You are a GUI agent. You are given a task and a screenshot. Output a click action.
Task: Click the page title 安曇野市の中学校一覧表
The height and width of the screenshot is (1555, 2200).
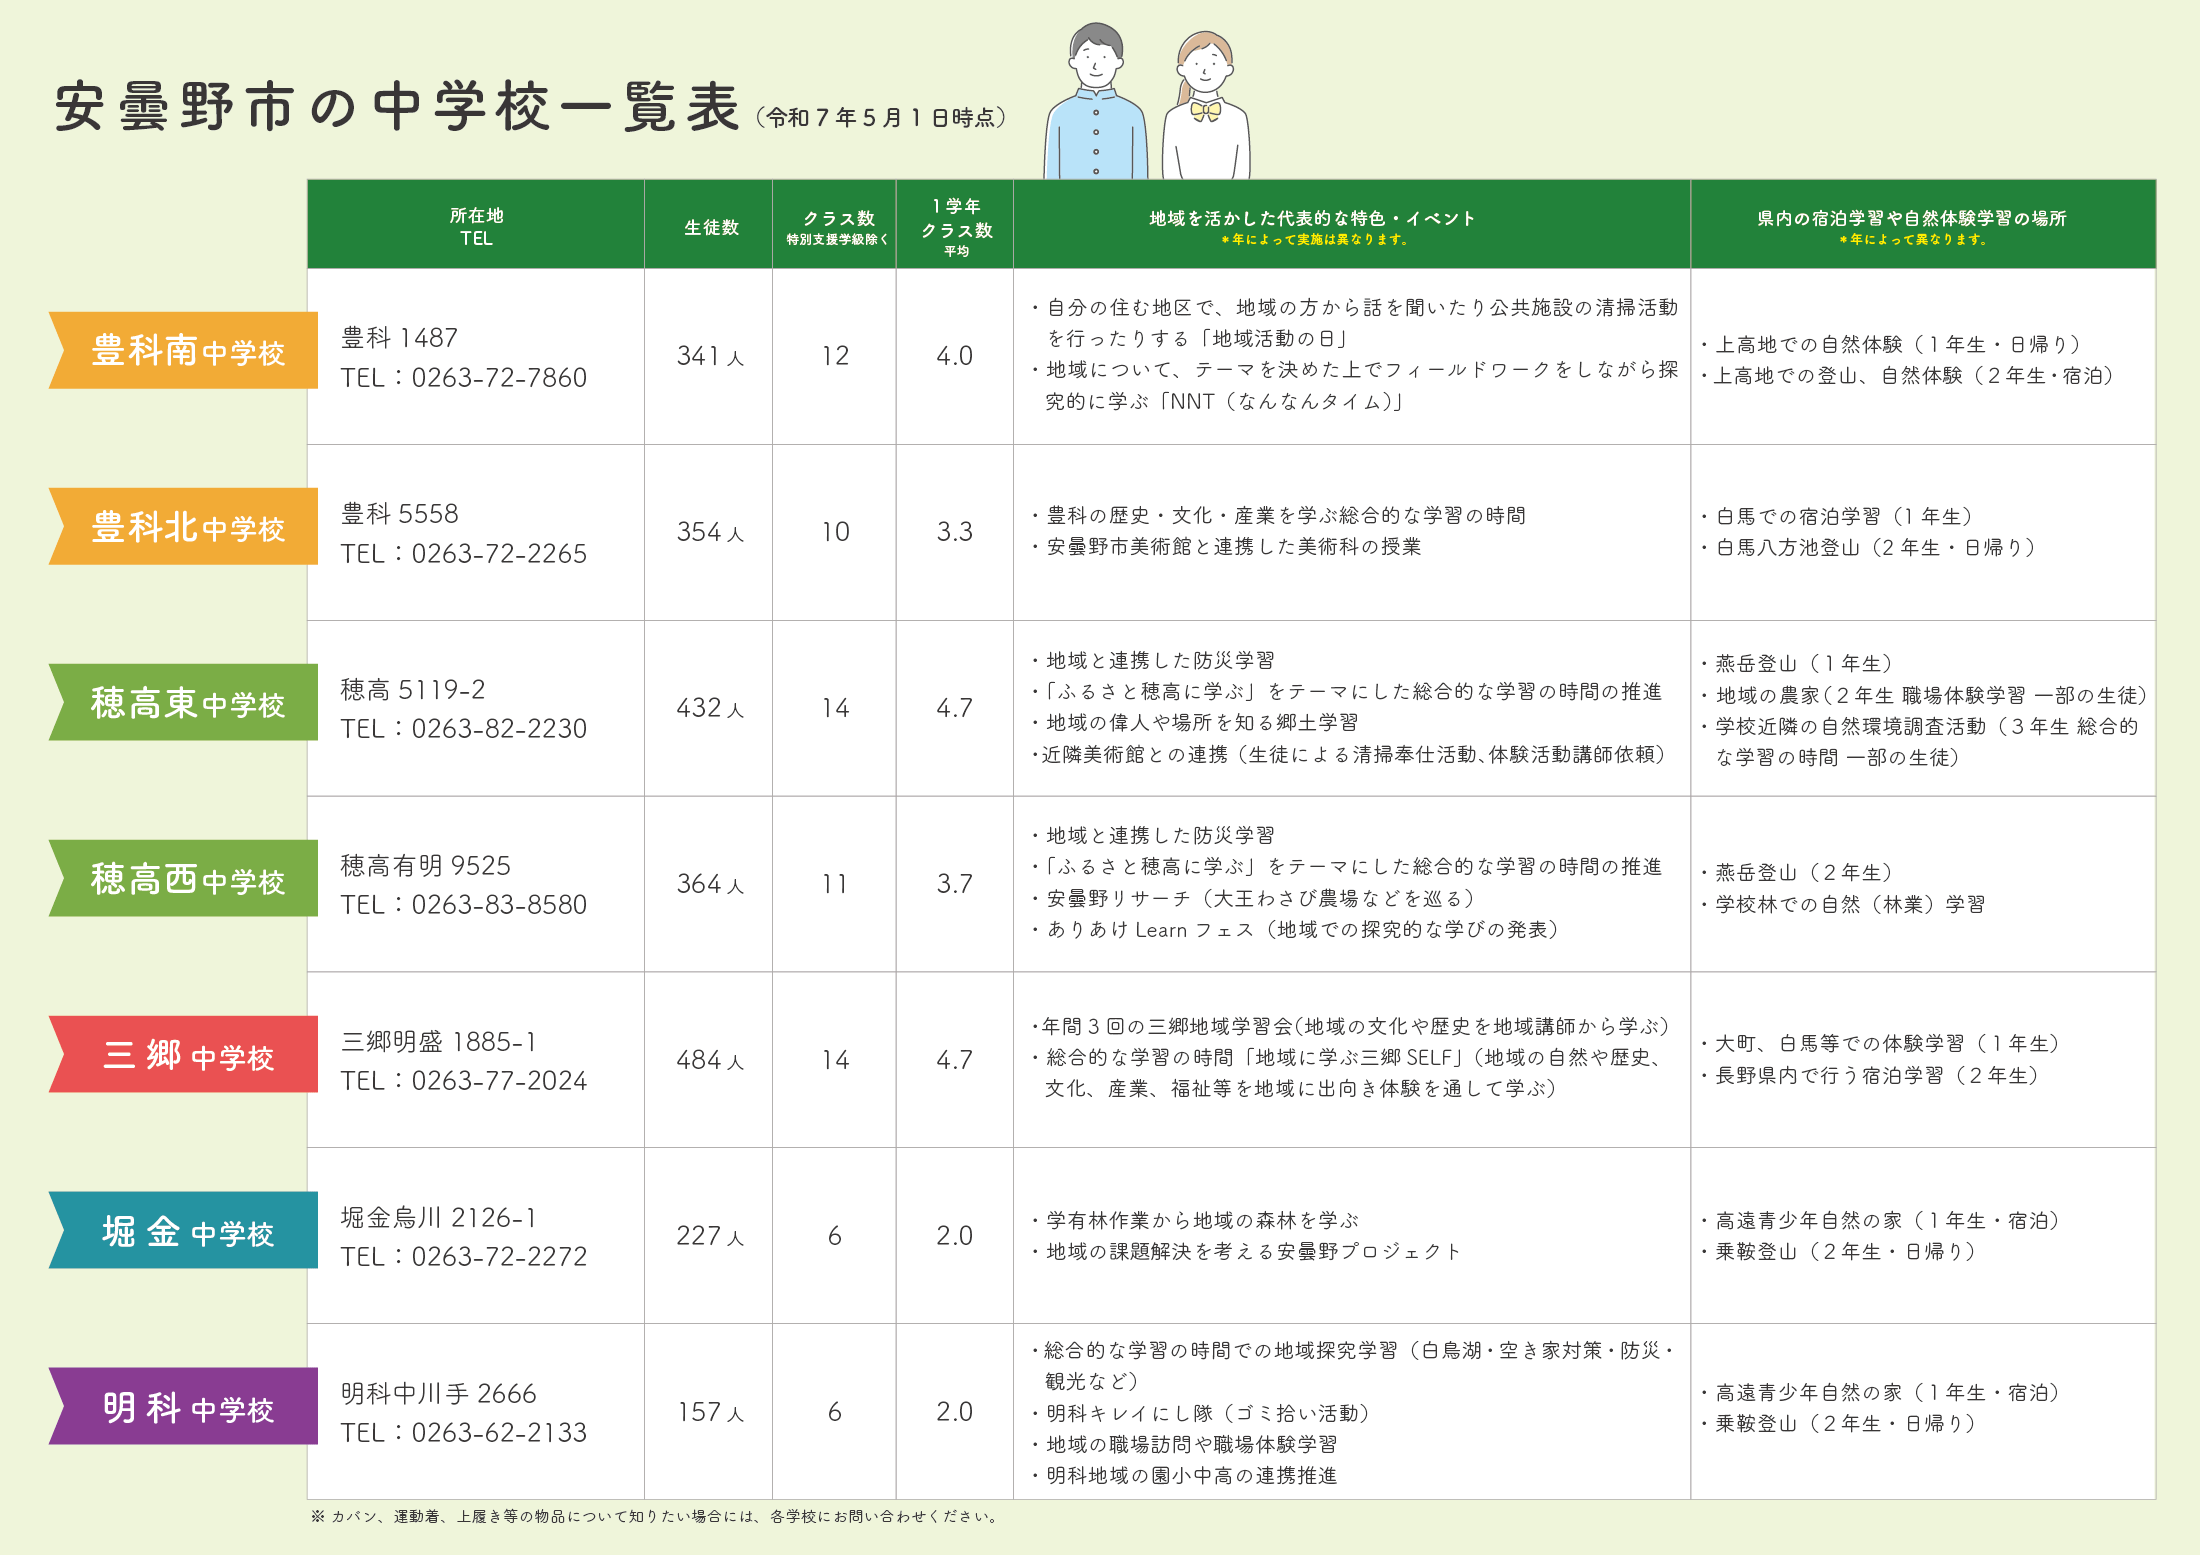coord(398,108)
